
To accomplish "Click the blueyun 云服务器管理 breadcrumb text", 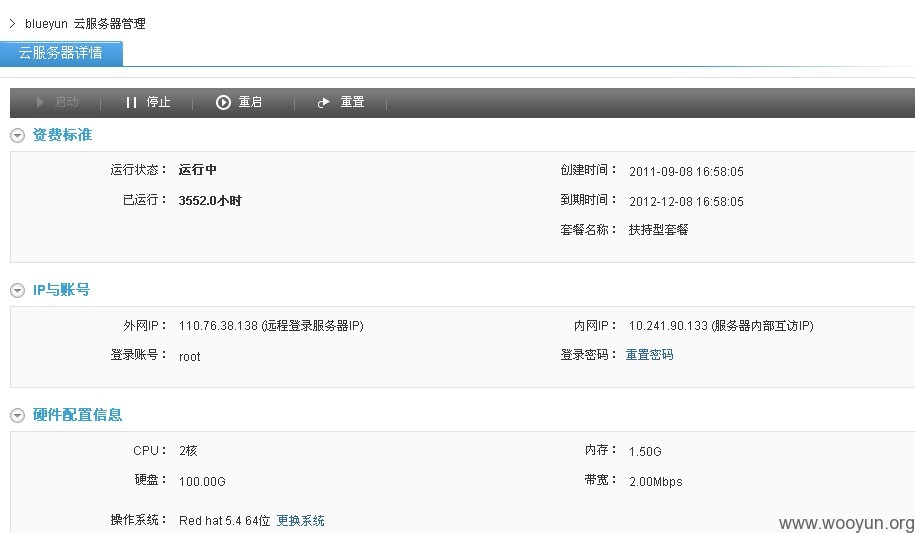I will tap(85, 24).
